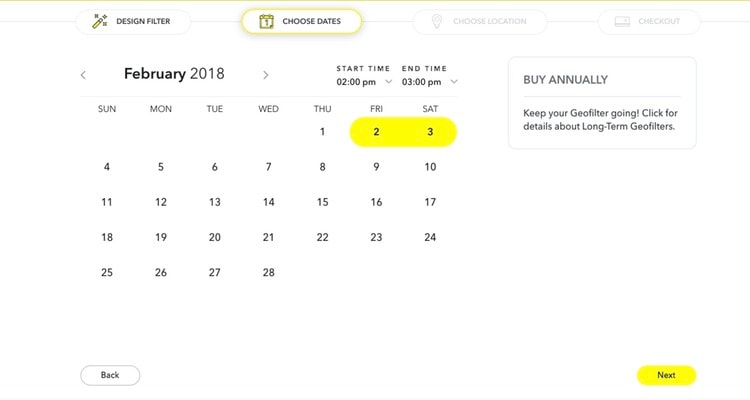Click the location pin icon

point(436,21)
